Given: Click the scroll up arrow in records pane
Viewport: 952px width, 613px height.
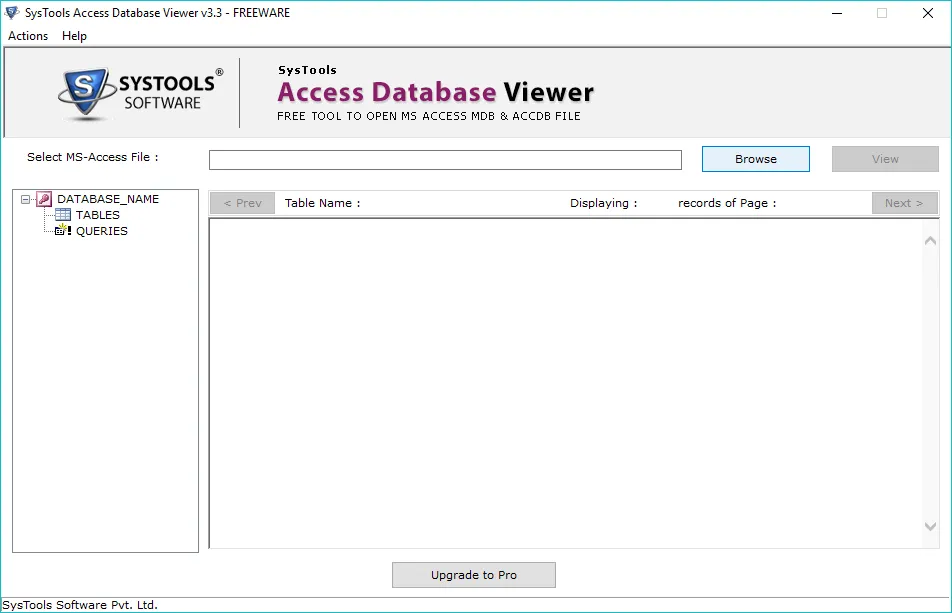Looking at the screenshot, I should tap(930, 240).
